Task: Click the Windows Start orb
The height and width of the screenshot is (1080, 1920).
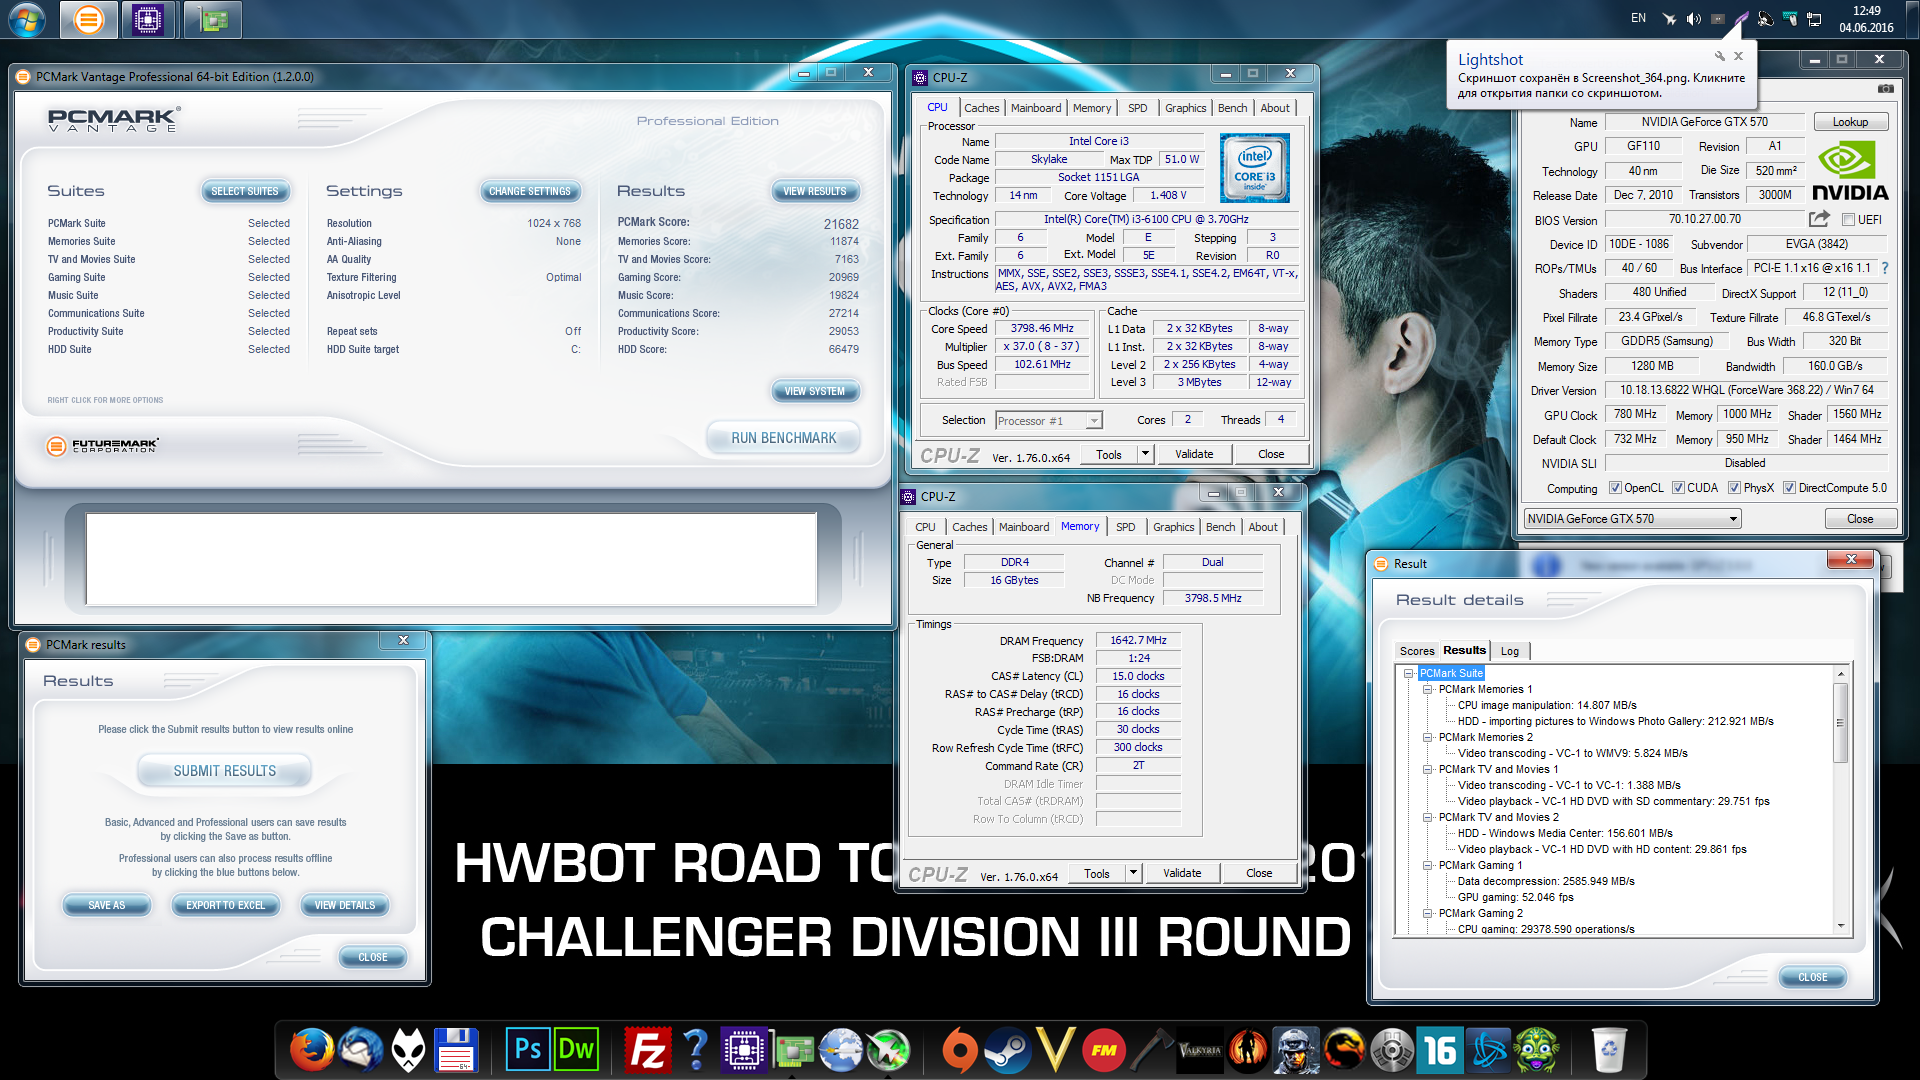Action: click(26, 19)
